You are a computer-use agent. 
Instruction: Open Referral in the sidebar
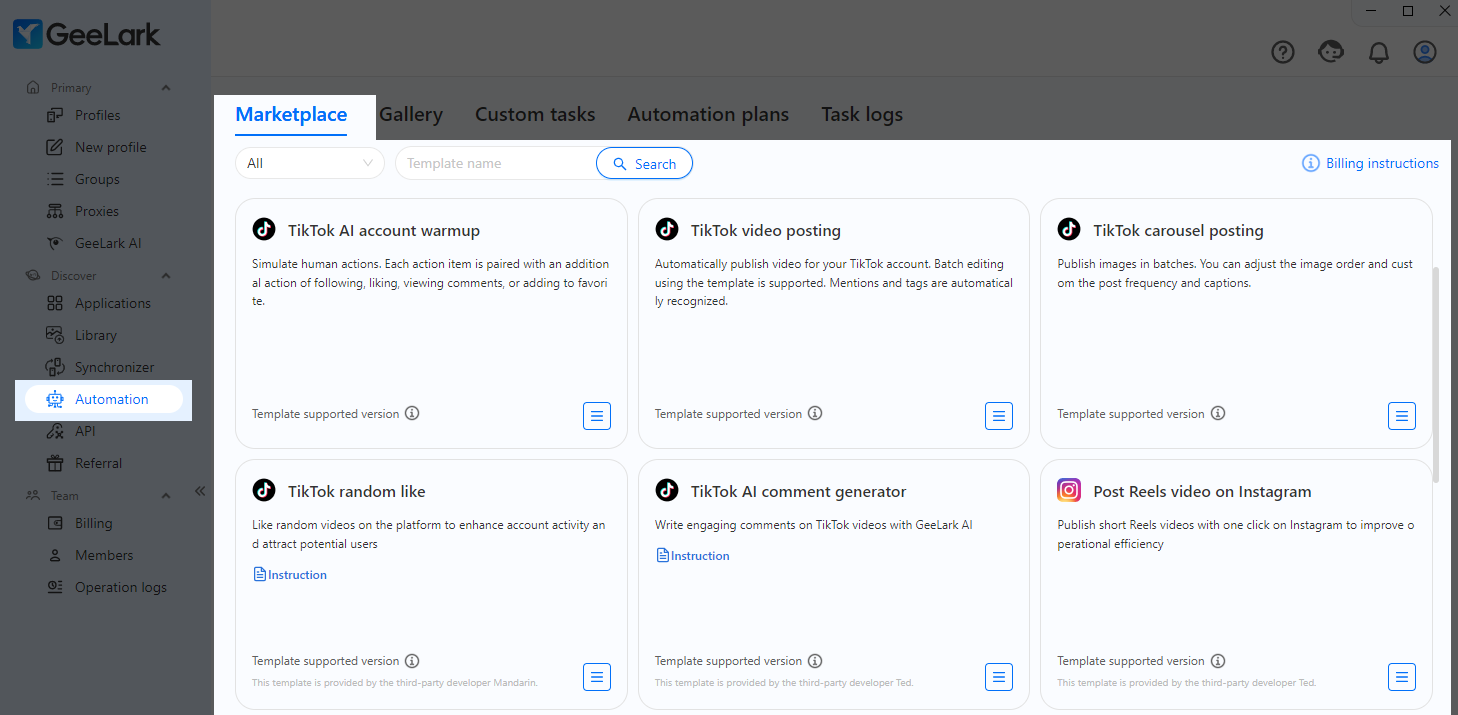[99, 463]
